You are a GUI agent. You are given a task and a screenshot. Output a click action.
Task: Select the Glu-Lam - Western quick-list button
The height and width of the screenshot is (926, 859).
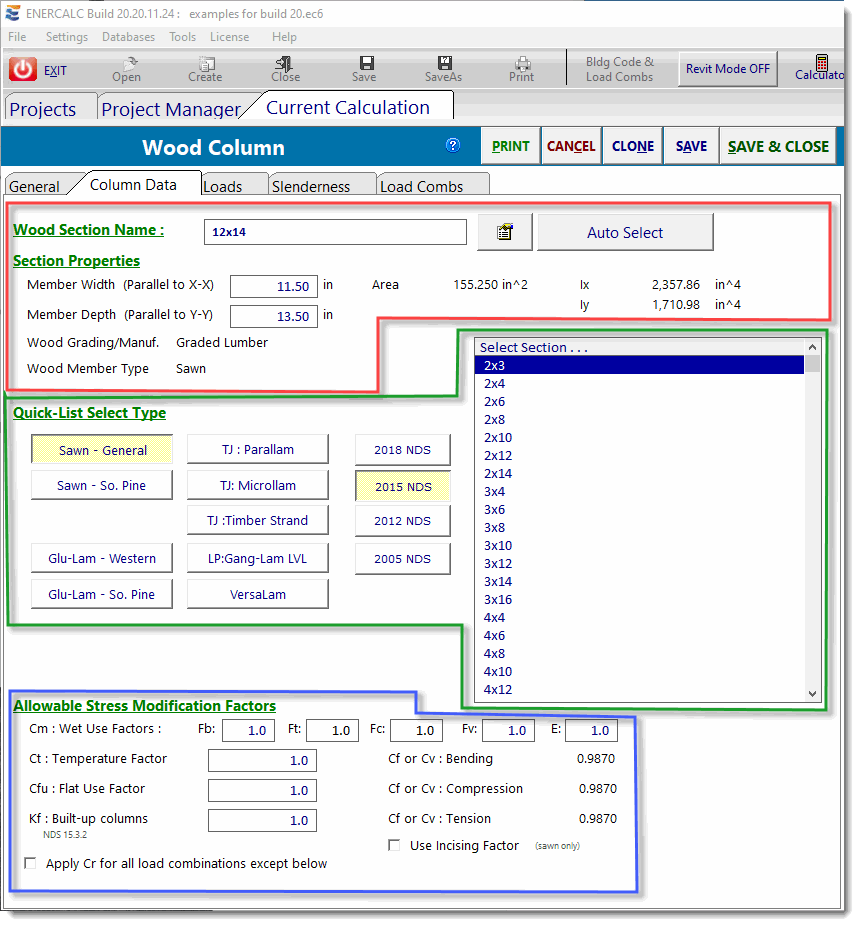(x=101, y=558)
